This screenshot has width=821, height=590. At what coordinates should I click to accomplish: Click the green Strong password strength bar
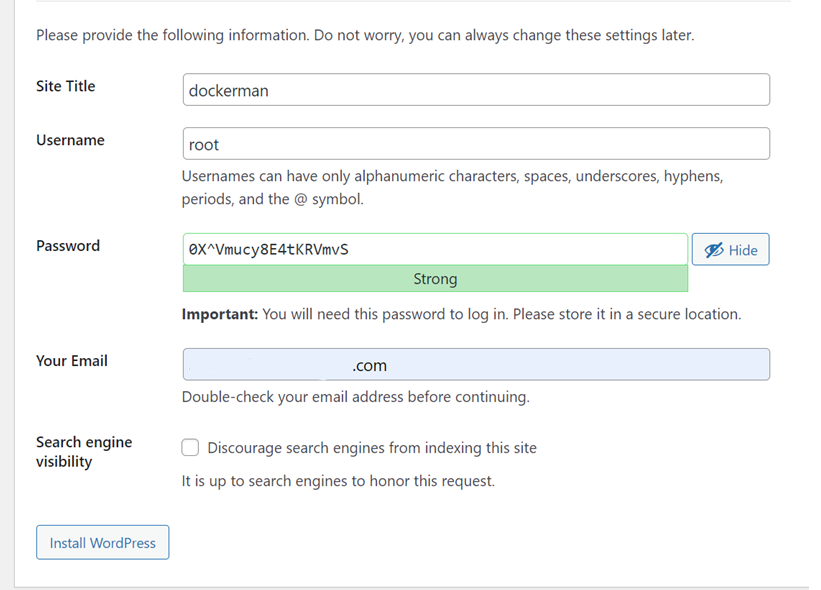click(x=435, y=279)
